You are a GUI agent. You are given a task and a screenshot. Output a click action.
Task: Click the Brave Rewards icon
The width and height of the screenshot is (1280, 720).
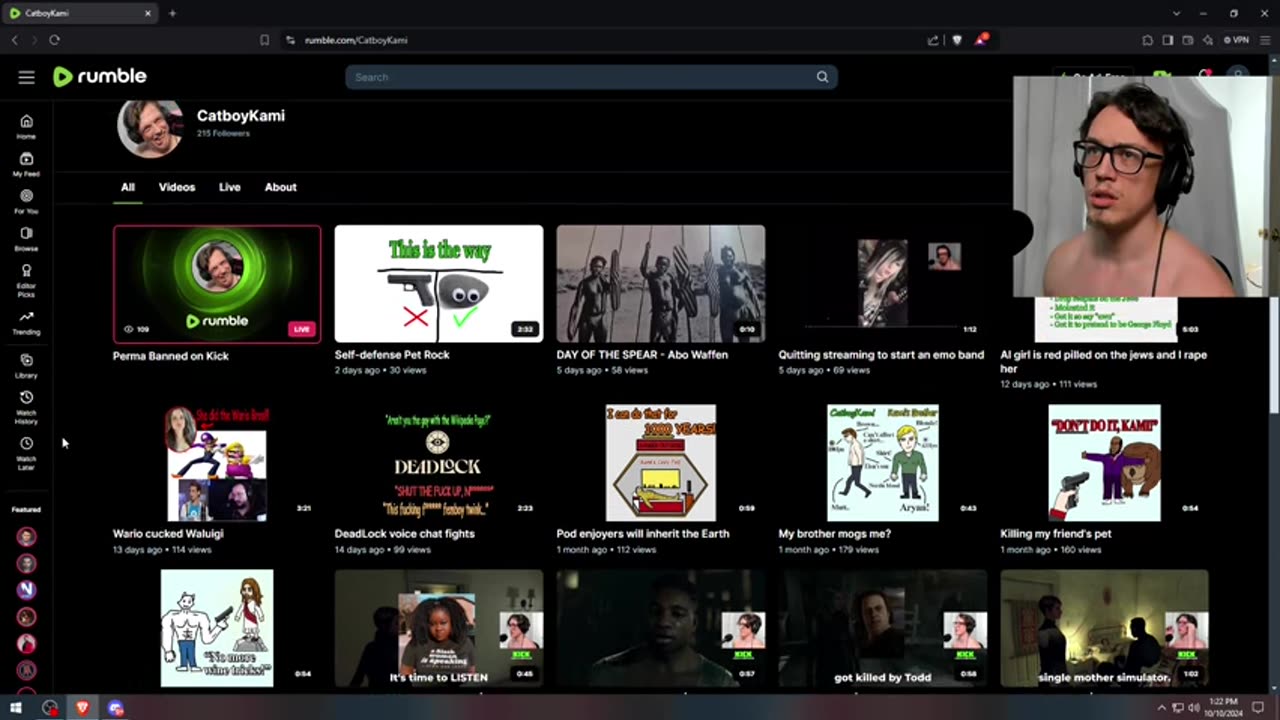tap(982, 40)
